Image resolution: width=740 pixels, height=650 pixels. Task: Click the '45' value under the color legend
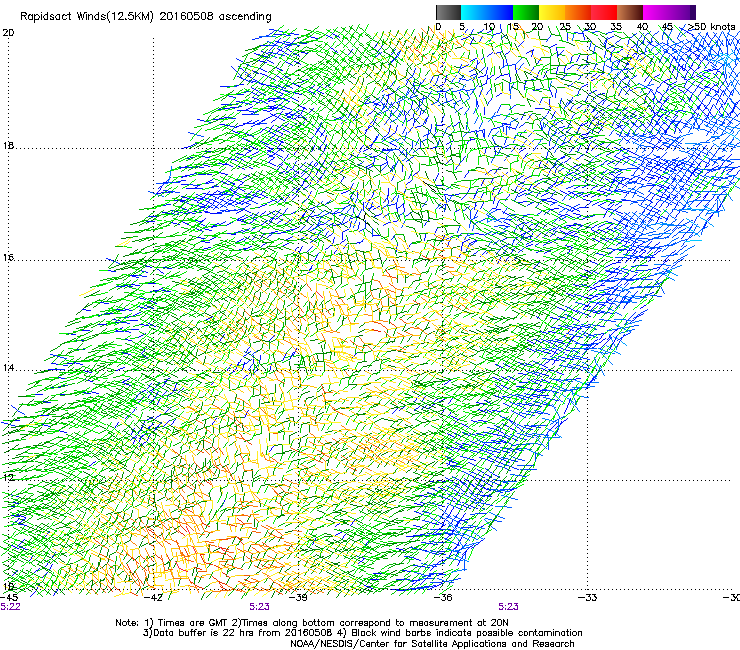667,27
